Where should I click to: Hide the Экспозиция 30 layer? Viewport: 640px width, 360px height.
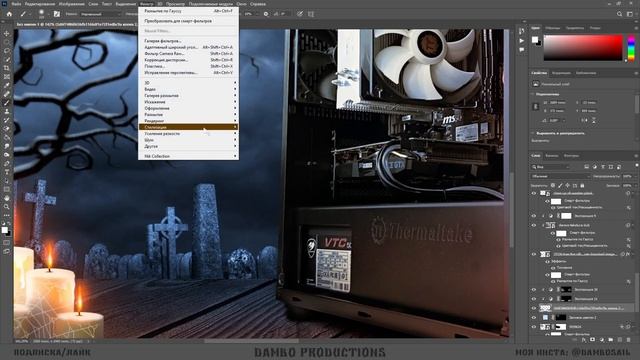[x=533, y=290]
